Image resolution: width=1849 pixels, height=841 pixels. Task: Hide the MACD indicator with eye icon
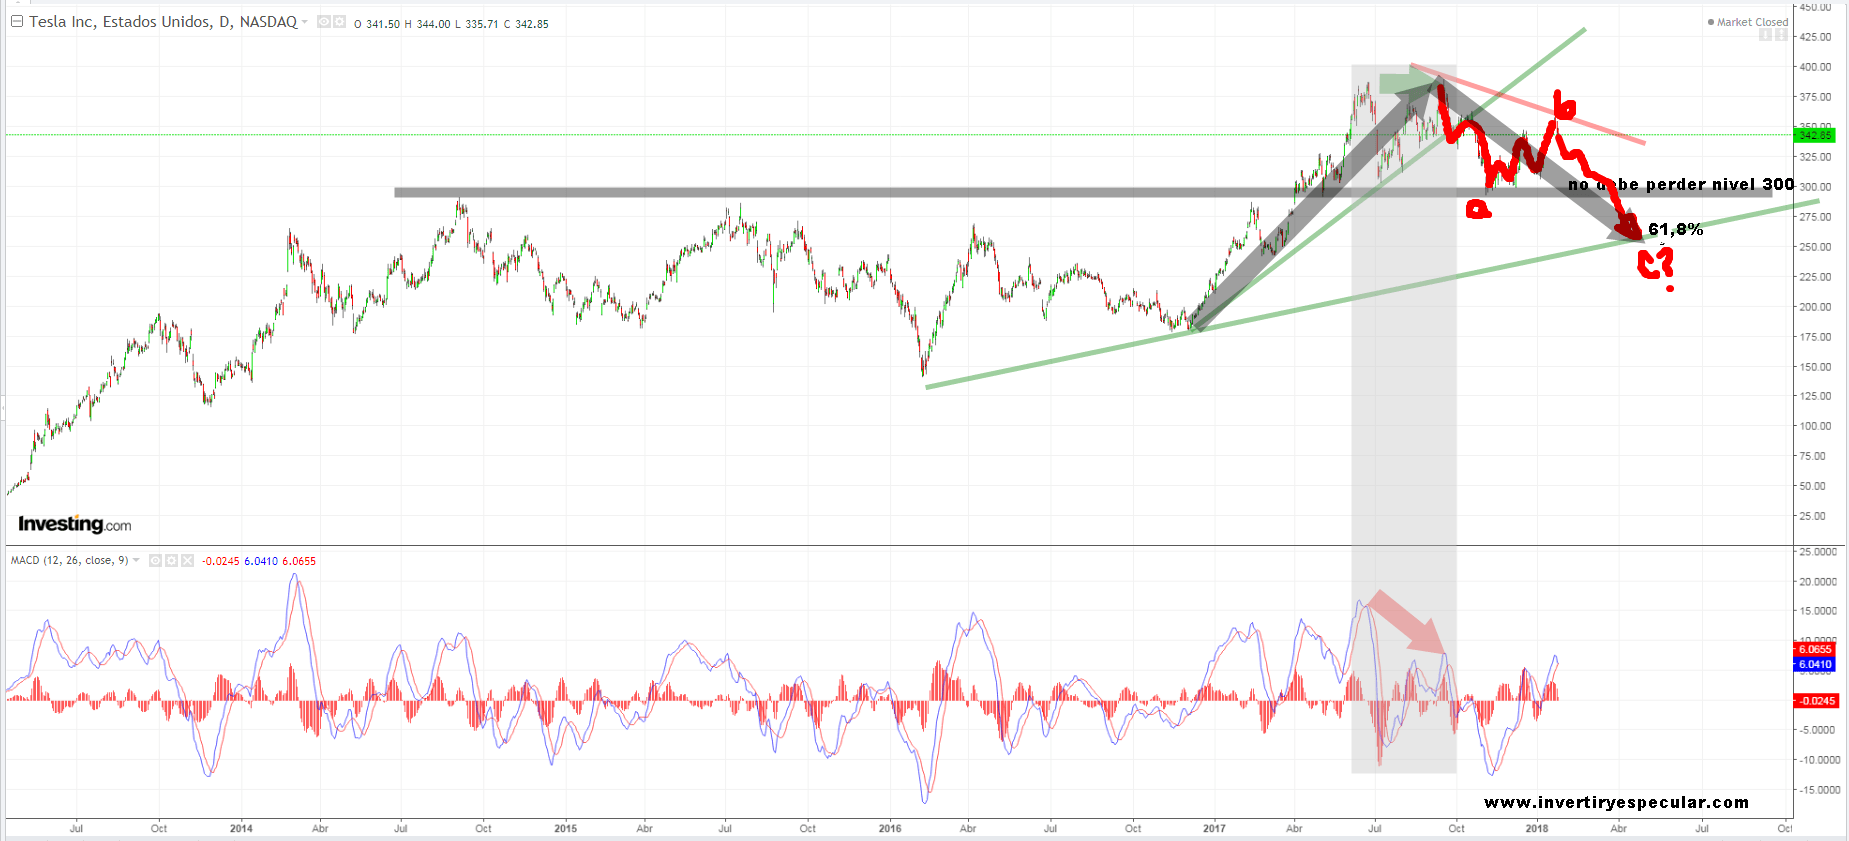tap(155, 561)
